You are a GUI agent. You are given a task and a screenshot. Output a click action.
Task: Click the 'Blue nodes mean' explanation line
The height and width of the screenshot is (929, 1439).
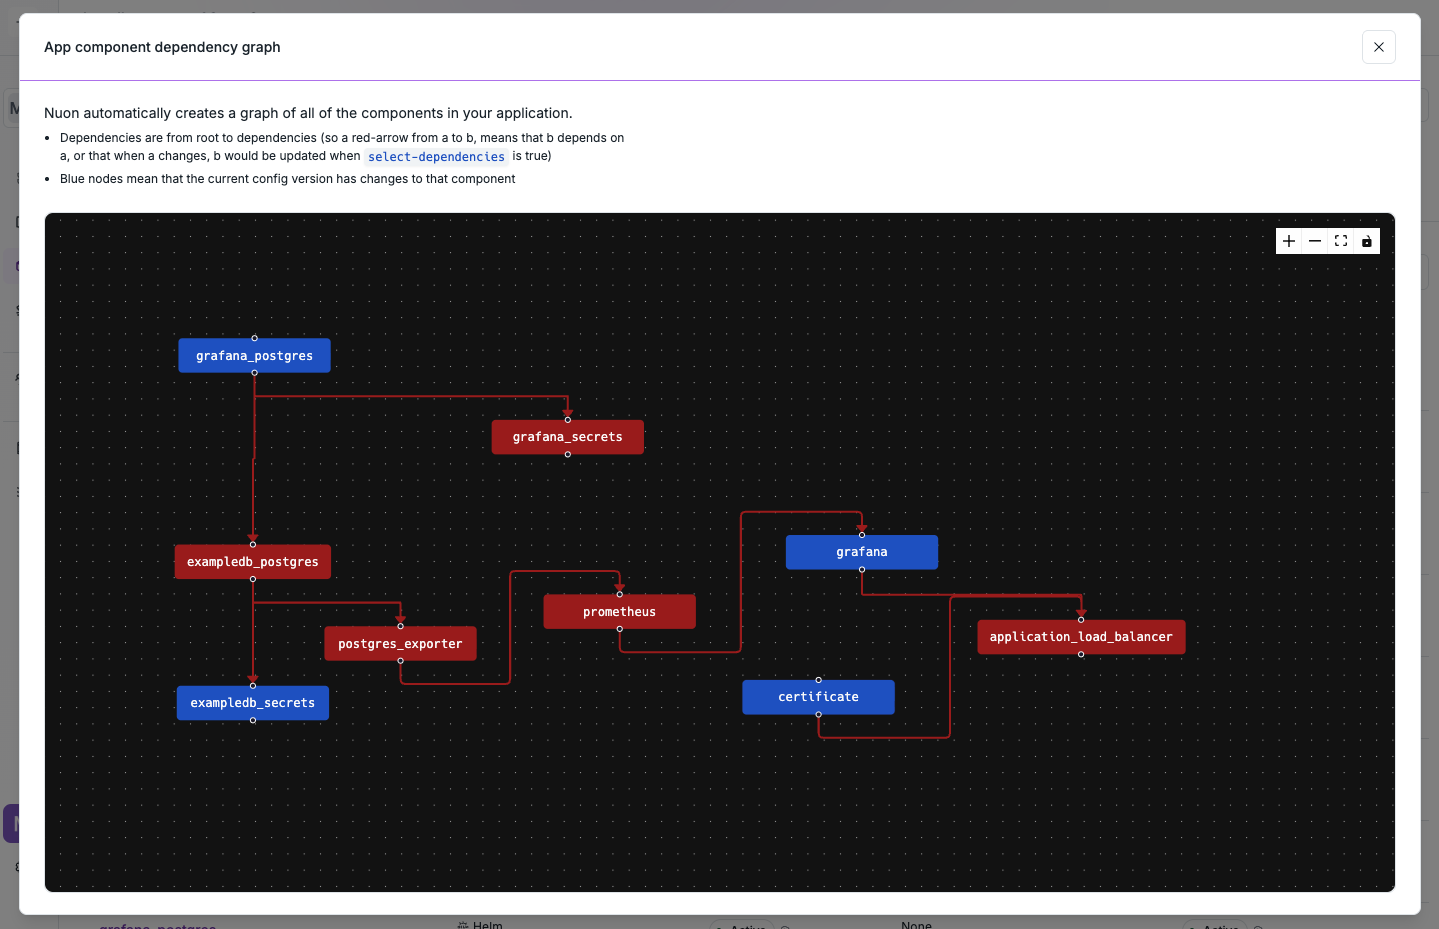click(x=288, y=179)
